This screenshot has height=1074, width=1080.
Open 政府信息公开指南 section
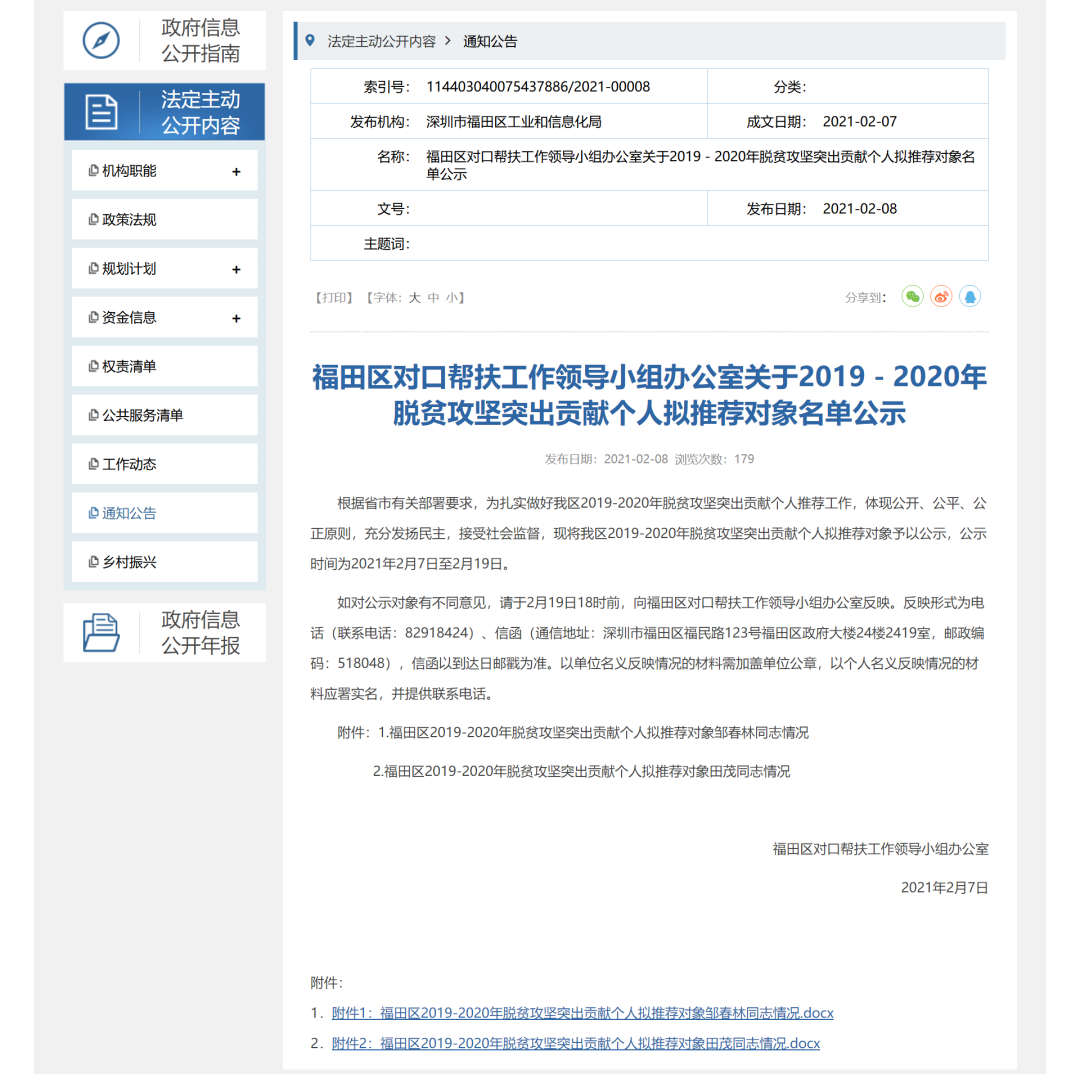click(x=165, y=41)
